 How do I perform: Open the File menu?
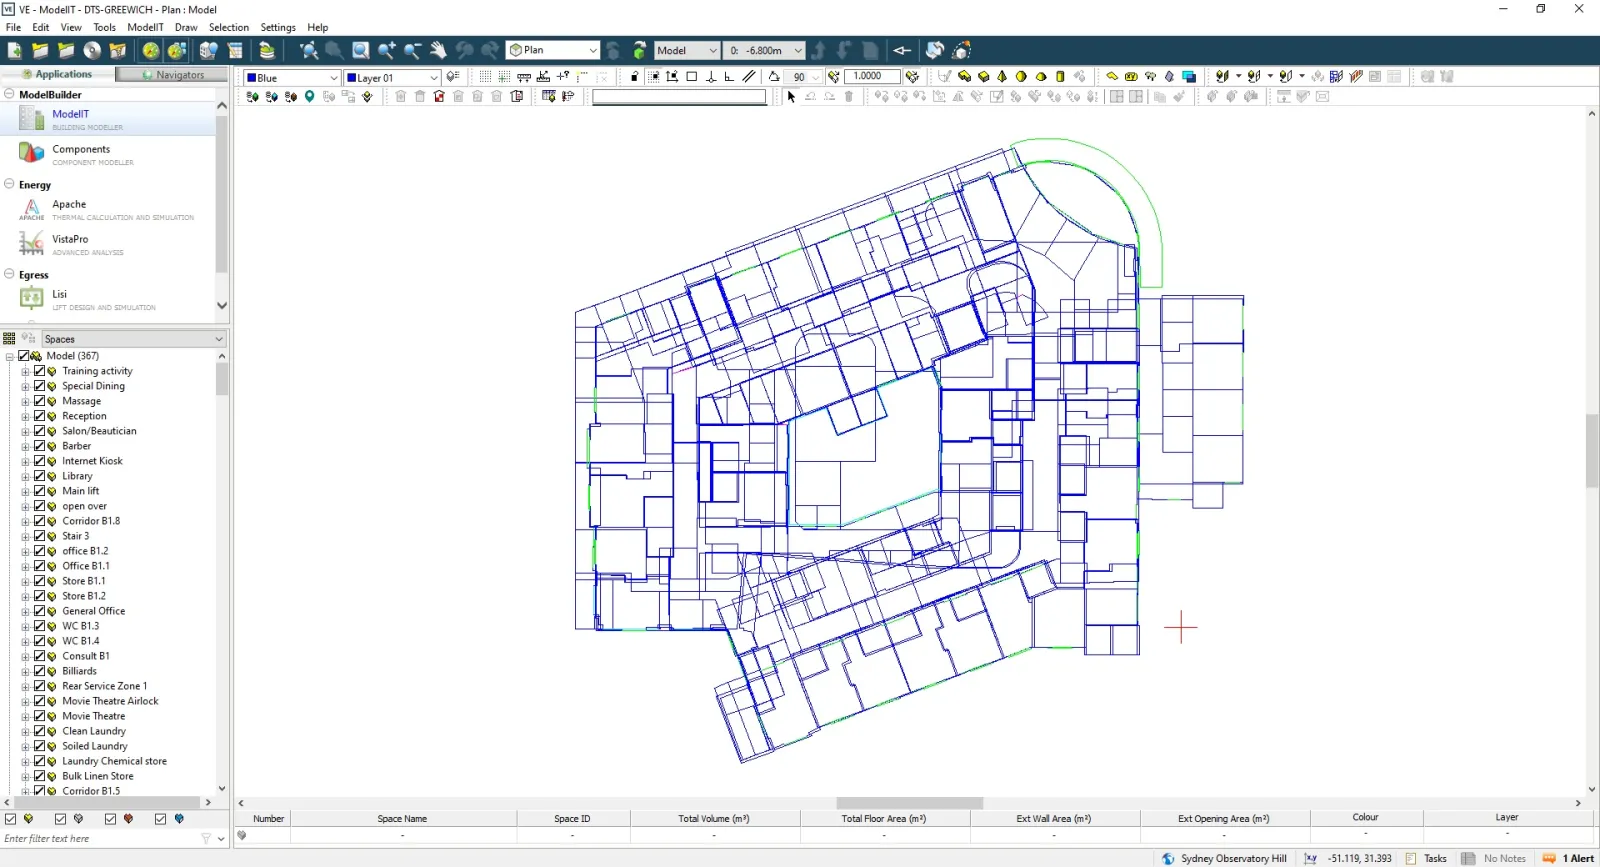13,27
